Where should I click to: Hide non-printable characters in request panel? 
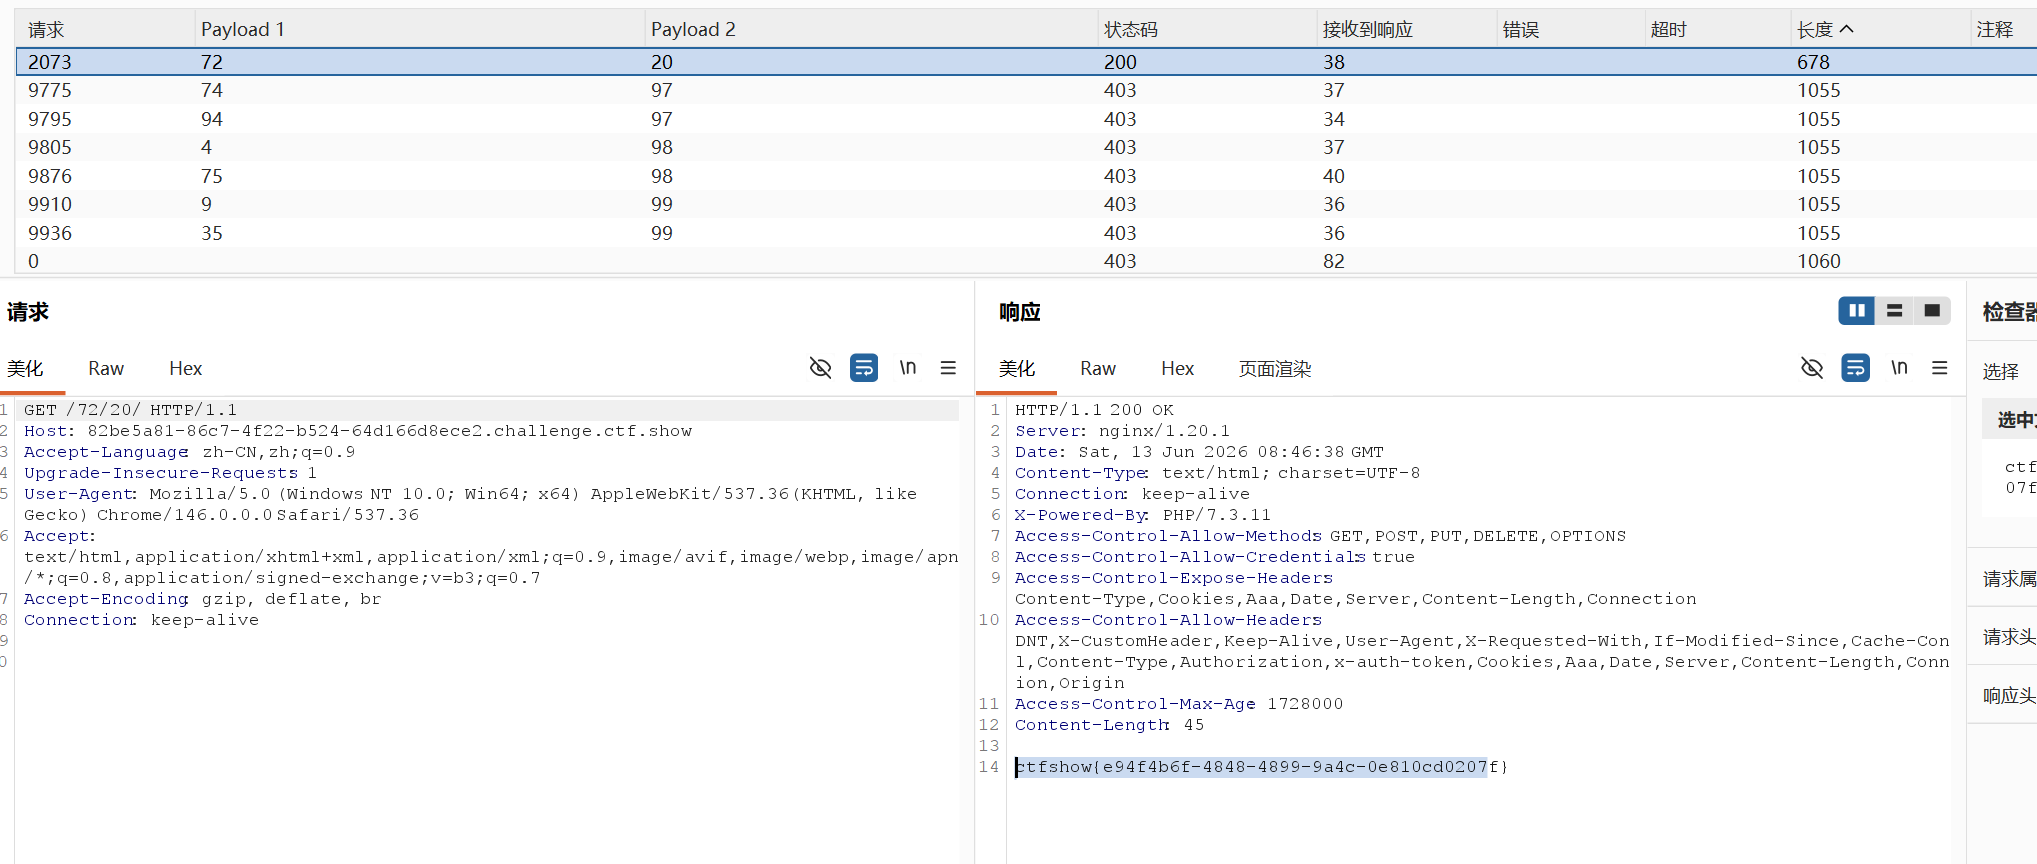click(x=820, y=368)
